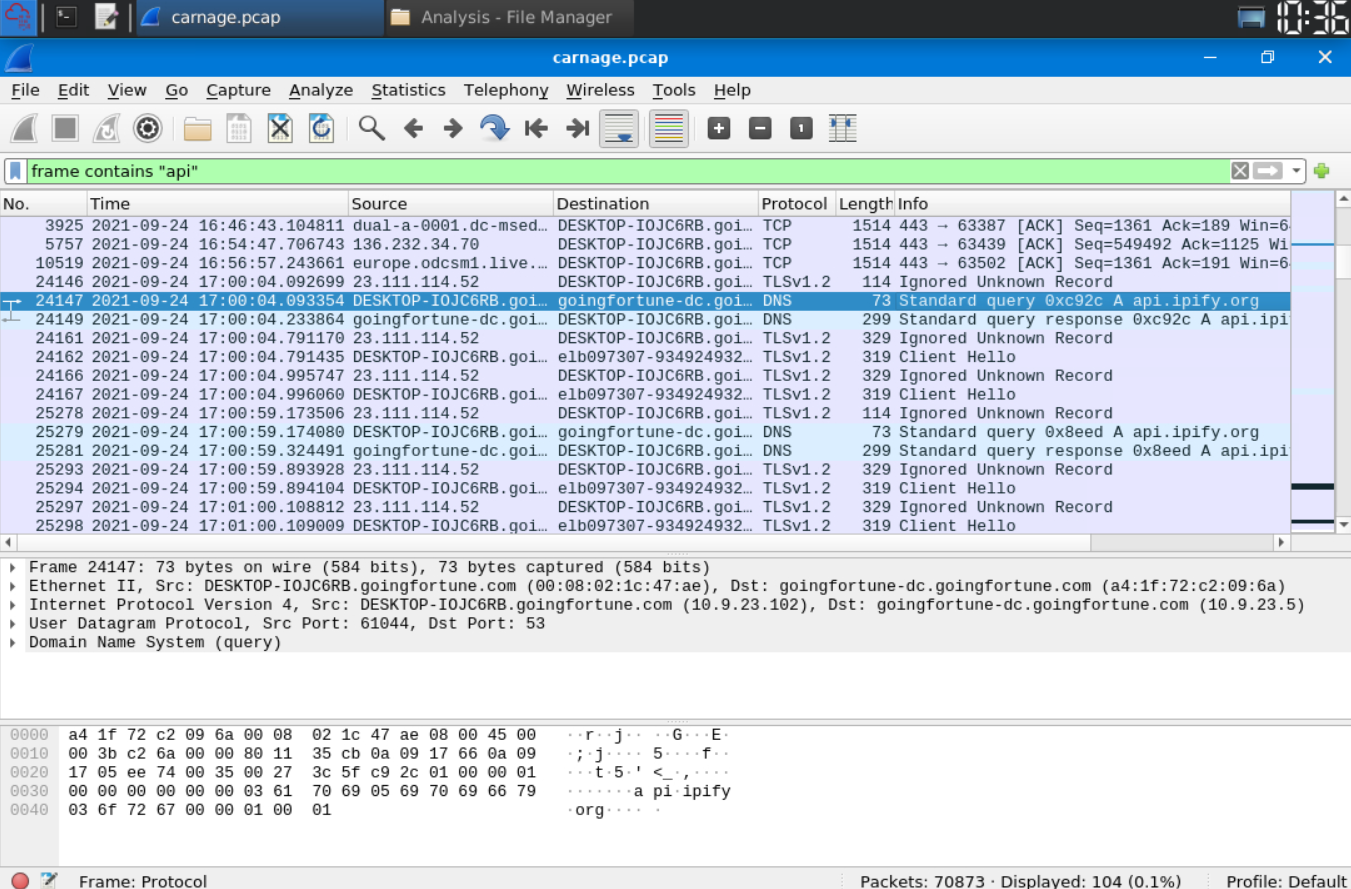Click Profile: Default in status bar
The image size is (1351, 889).
(1286, 881)
